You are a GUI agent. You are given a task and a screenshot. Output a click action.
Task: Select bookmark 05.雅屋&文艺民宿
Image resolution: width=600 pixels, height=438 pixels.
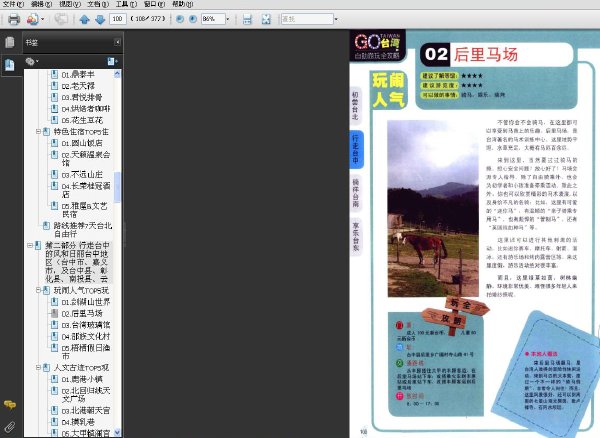(85, 210)
